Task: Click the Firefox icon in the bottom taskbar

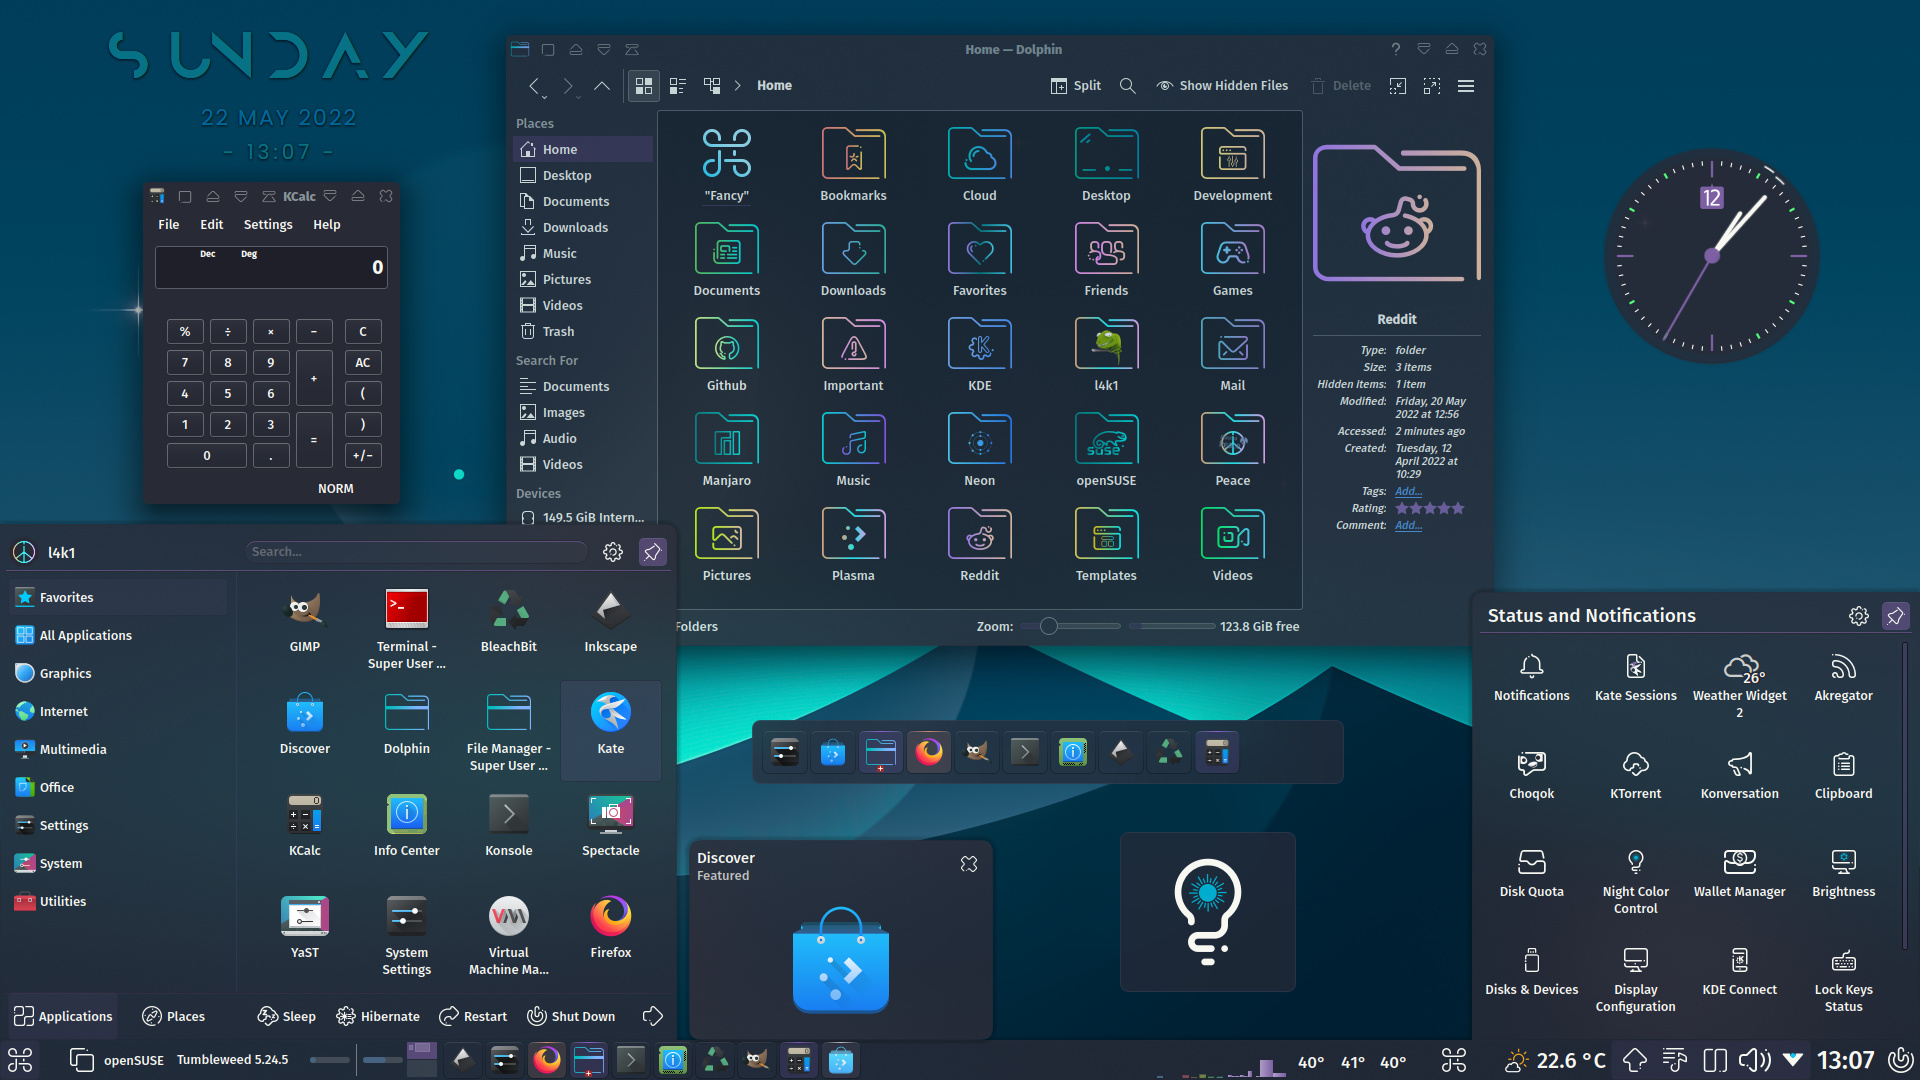Action: coord(547,1059)
